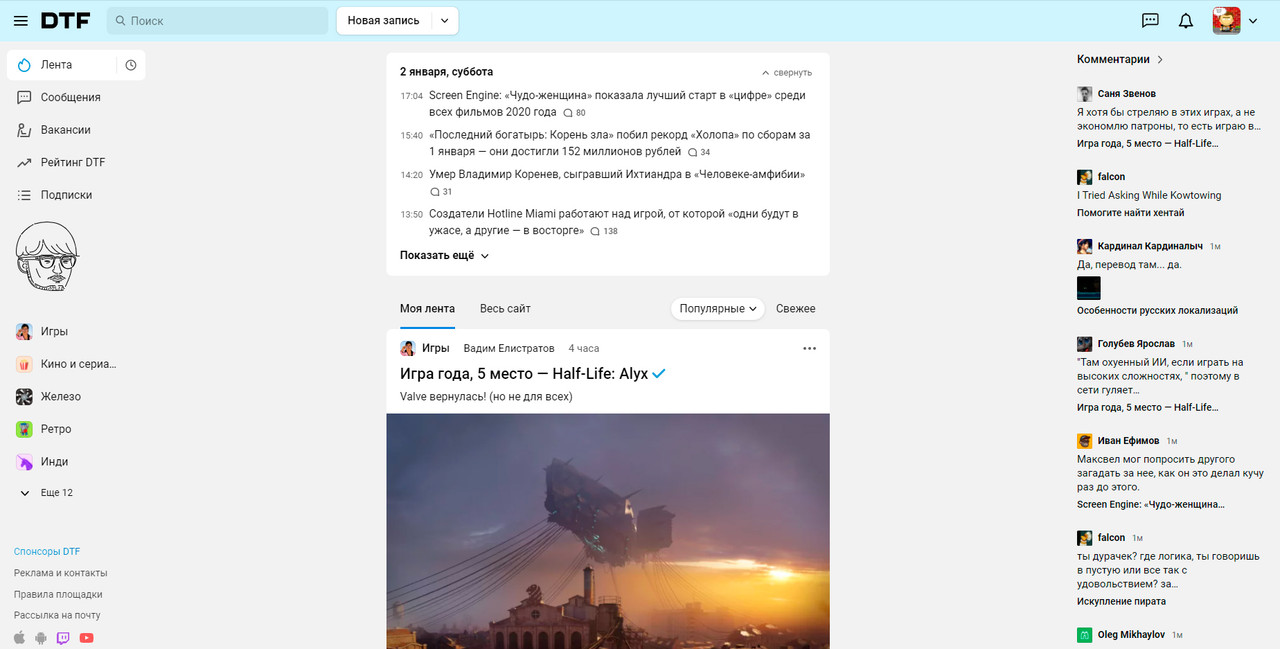Viewport: 1280px width, 649px height.
Task: Open Сообщения in sidebar
Action: [x=70, y=97]
